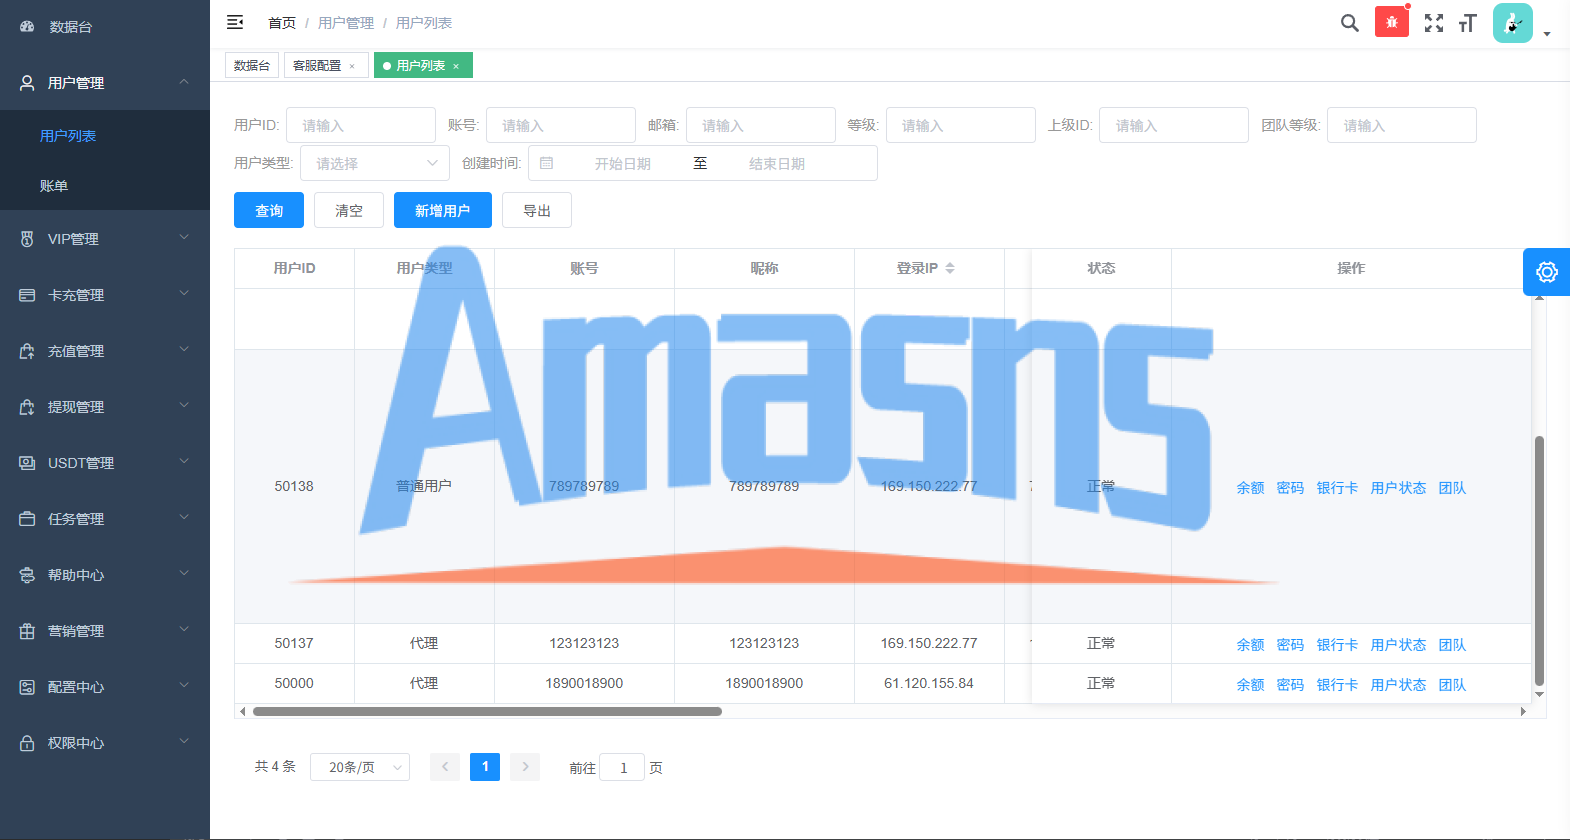Open the 20条/页 page size dropdown
1570x840 pixels.
coord(360,767)
